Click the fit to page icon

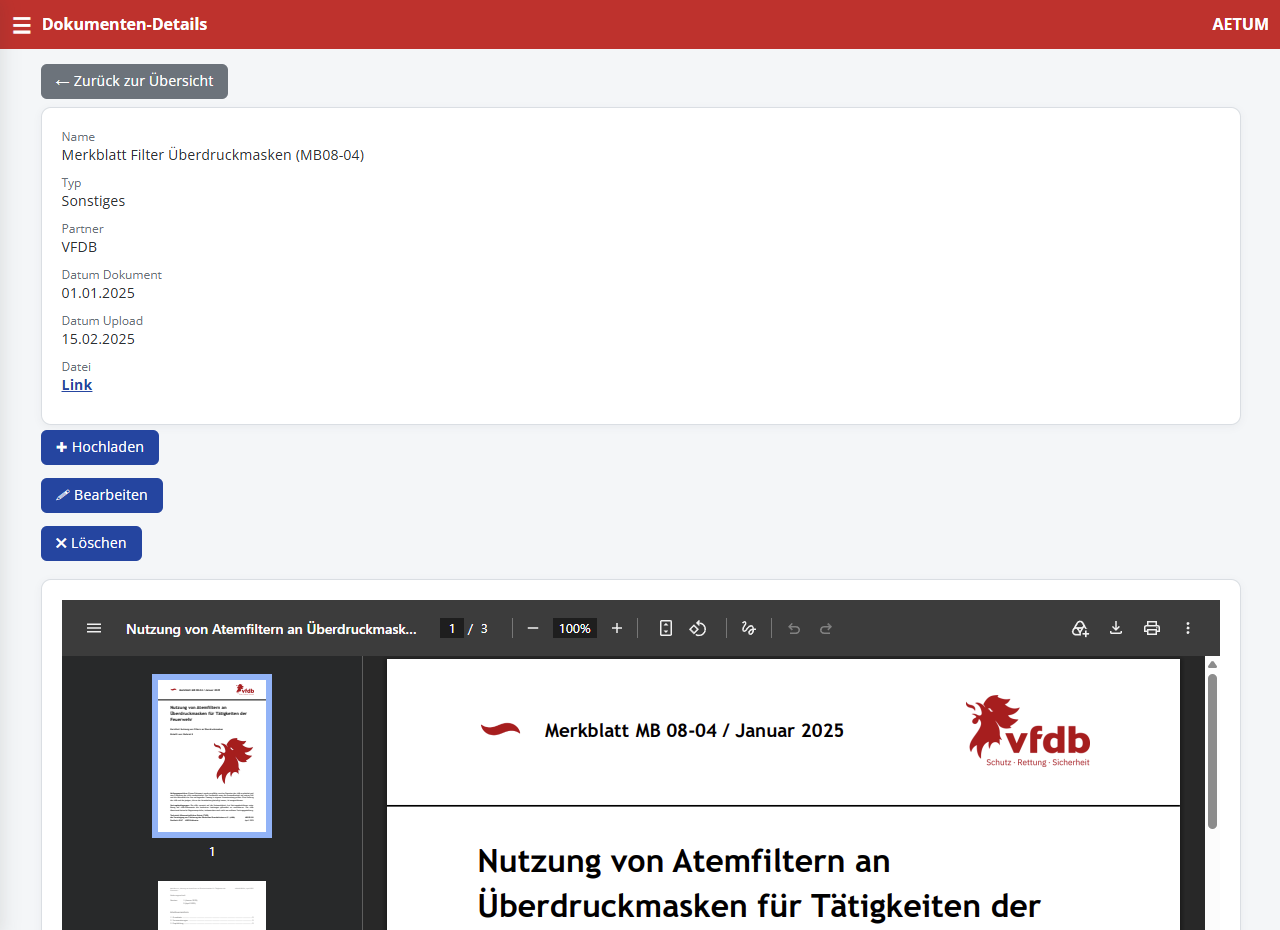(666, 628)
